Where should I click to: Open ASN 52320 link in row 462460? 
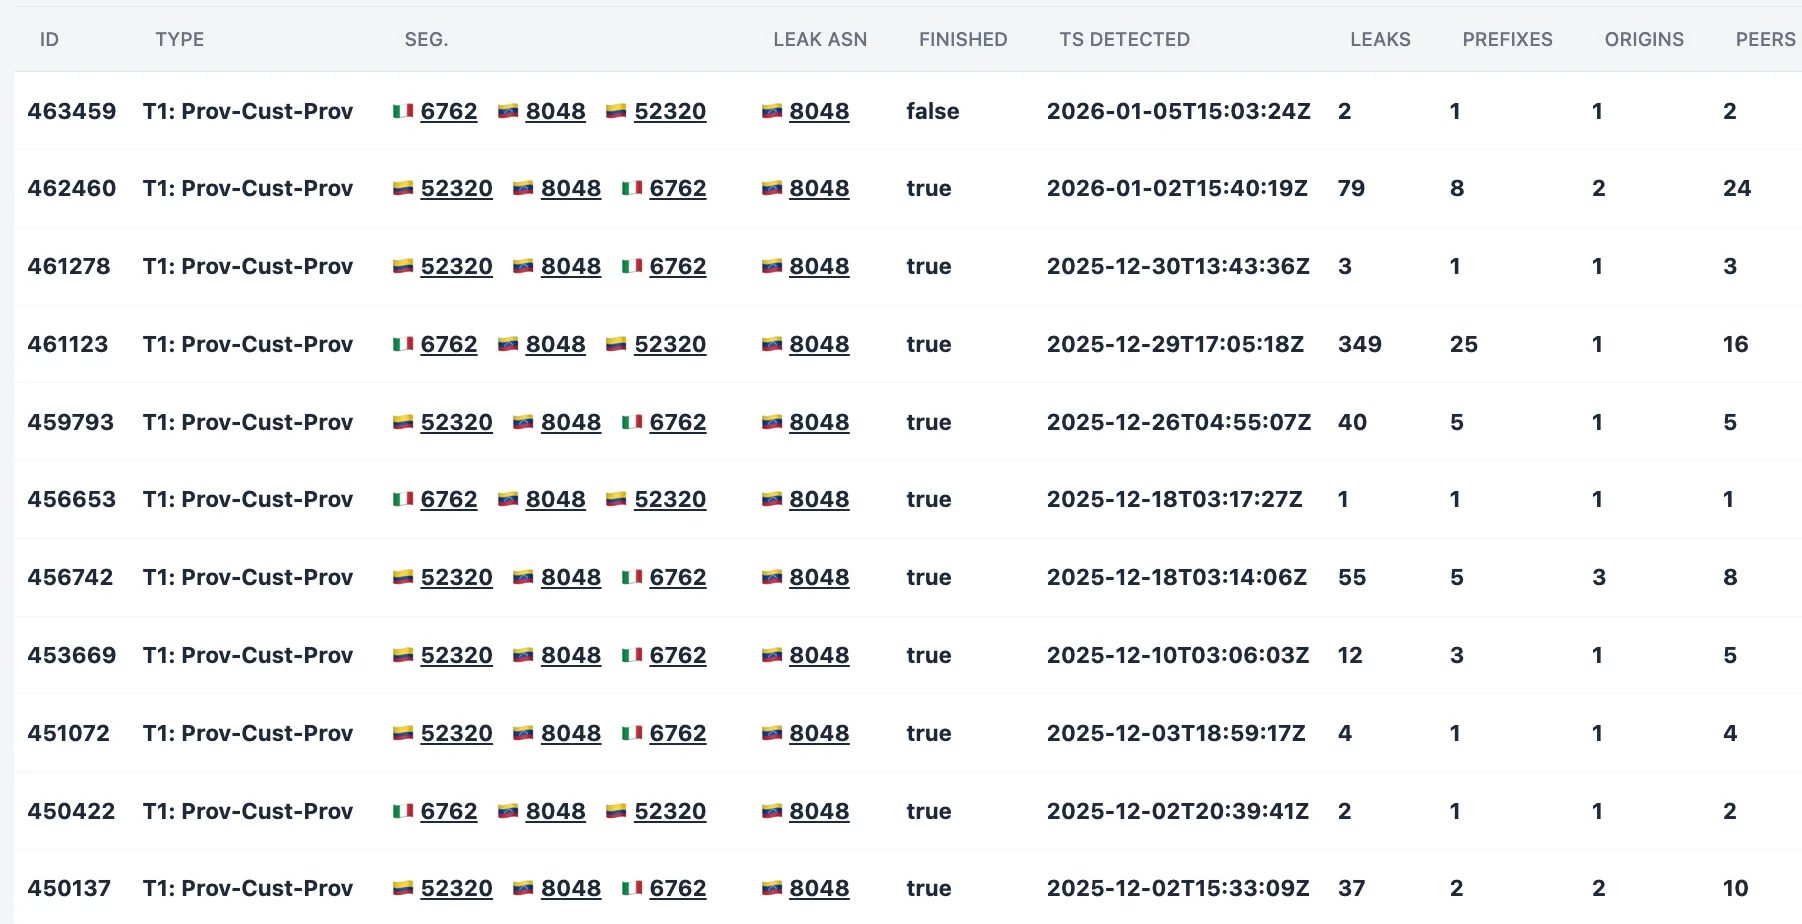tap(457, 189)
